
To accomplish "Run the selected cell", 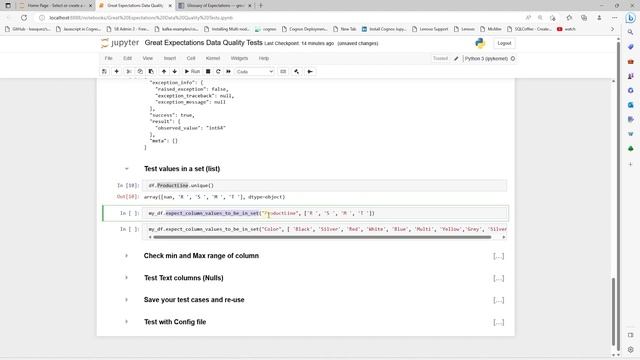I will click(x=192, y=71).
